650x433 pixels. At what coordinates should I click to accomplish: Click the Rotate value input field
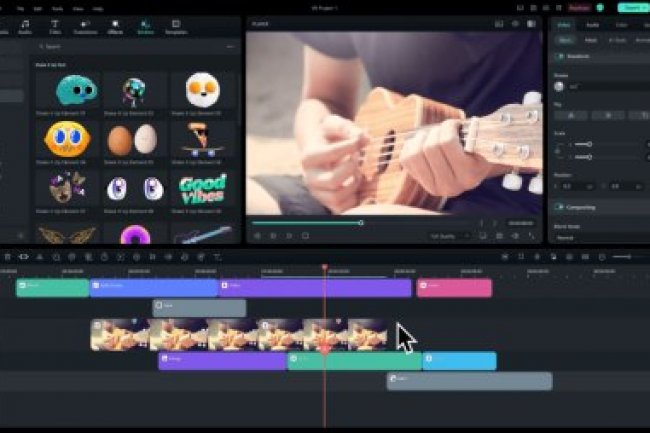coord(609,87)
